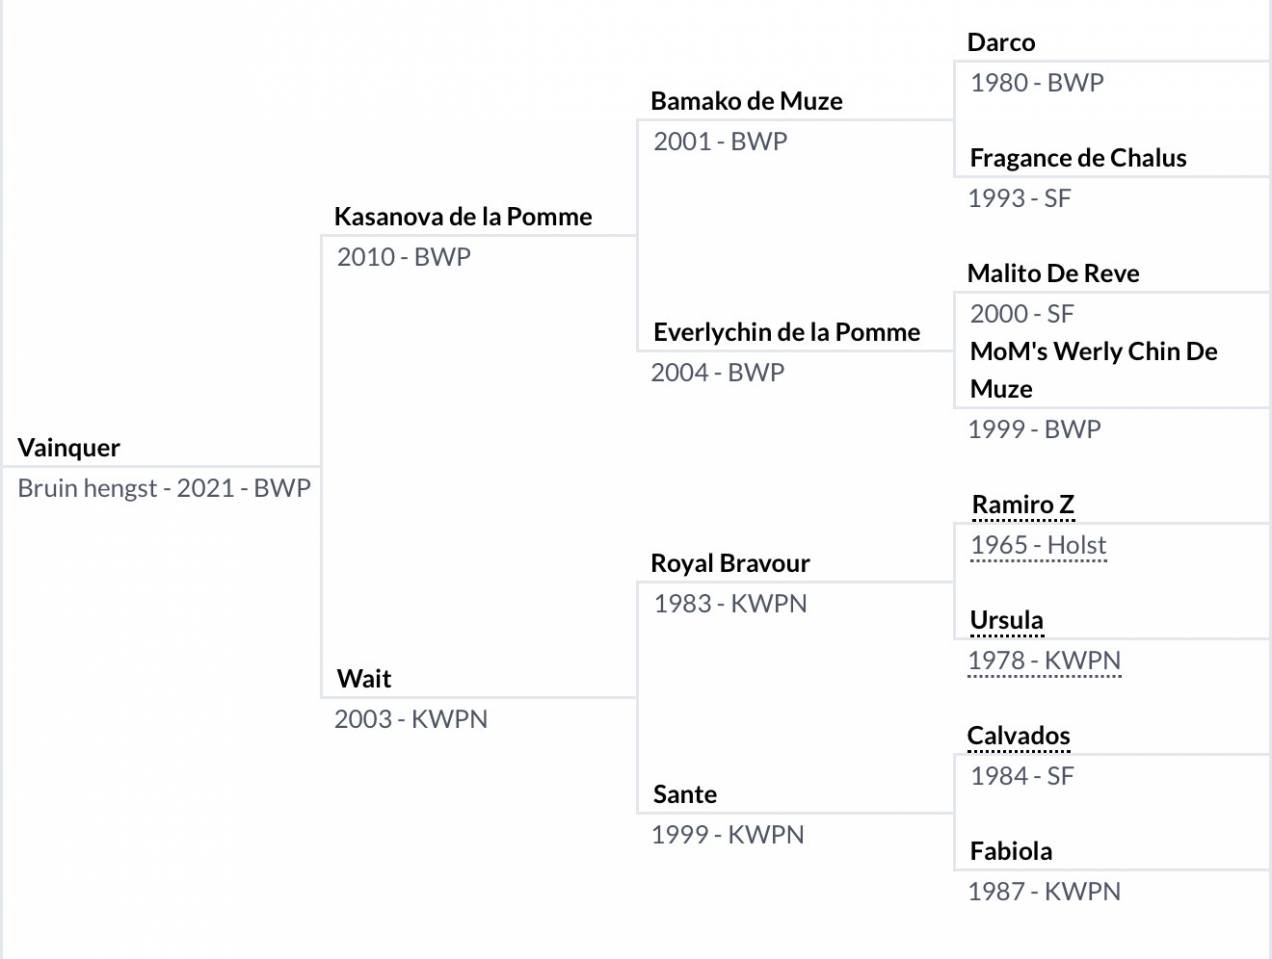Open the underlined Ursula link
The width and height of the screenshot is (1272, 959).
(1006, 620)
